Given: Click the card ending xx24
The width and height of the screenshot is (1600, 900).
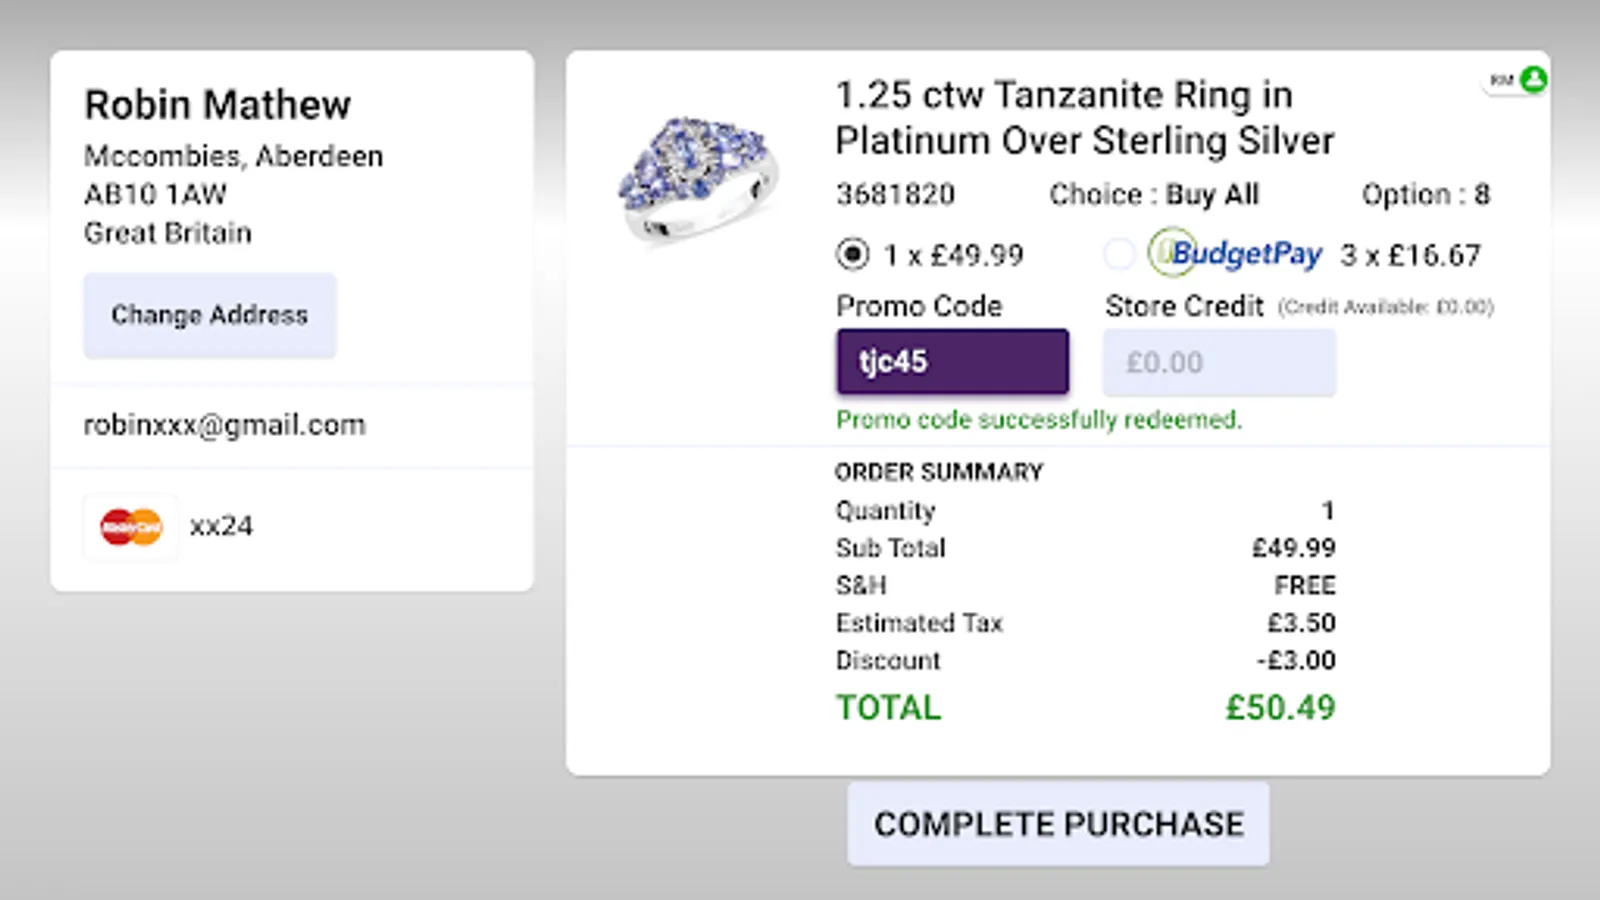Looking at the screenshot, I should click(x=221, y=526).
